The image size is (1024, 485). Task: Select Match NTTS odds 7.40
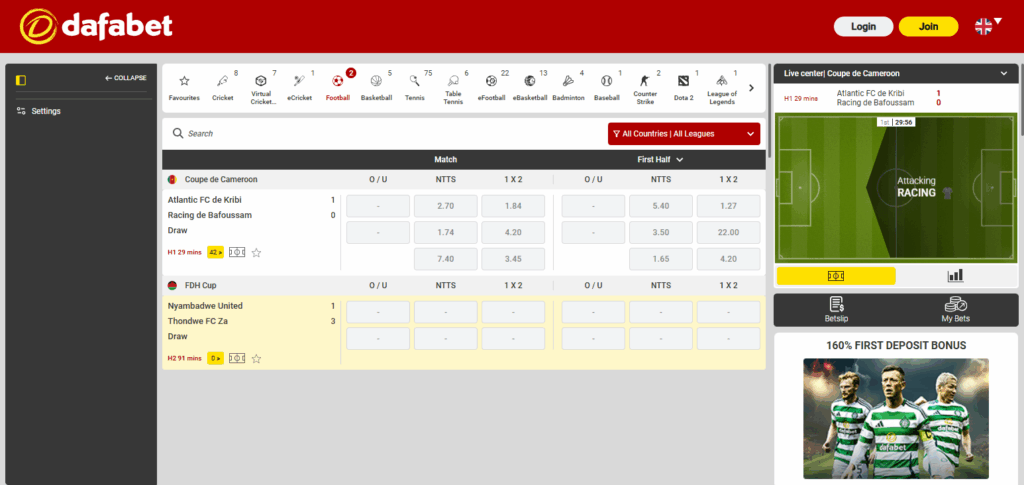(445, 259)
